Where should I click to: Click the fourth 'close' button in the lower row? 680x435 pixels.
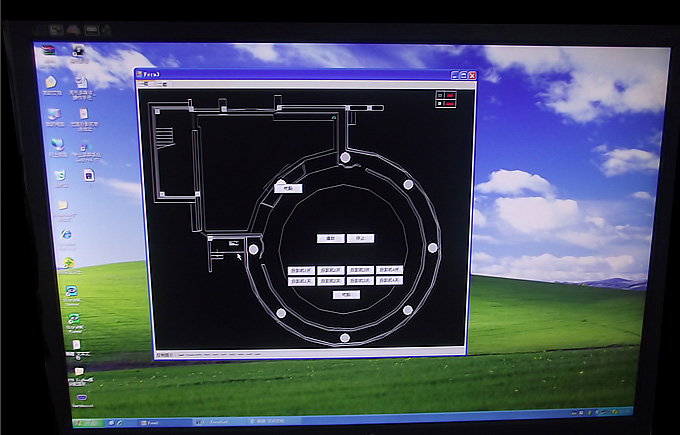point(389,281)
